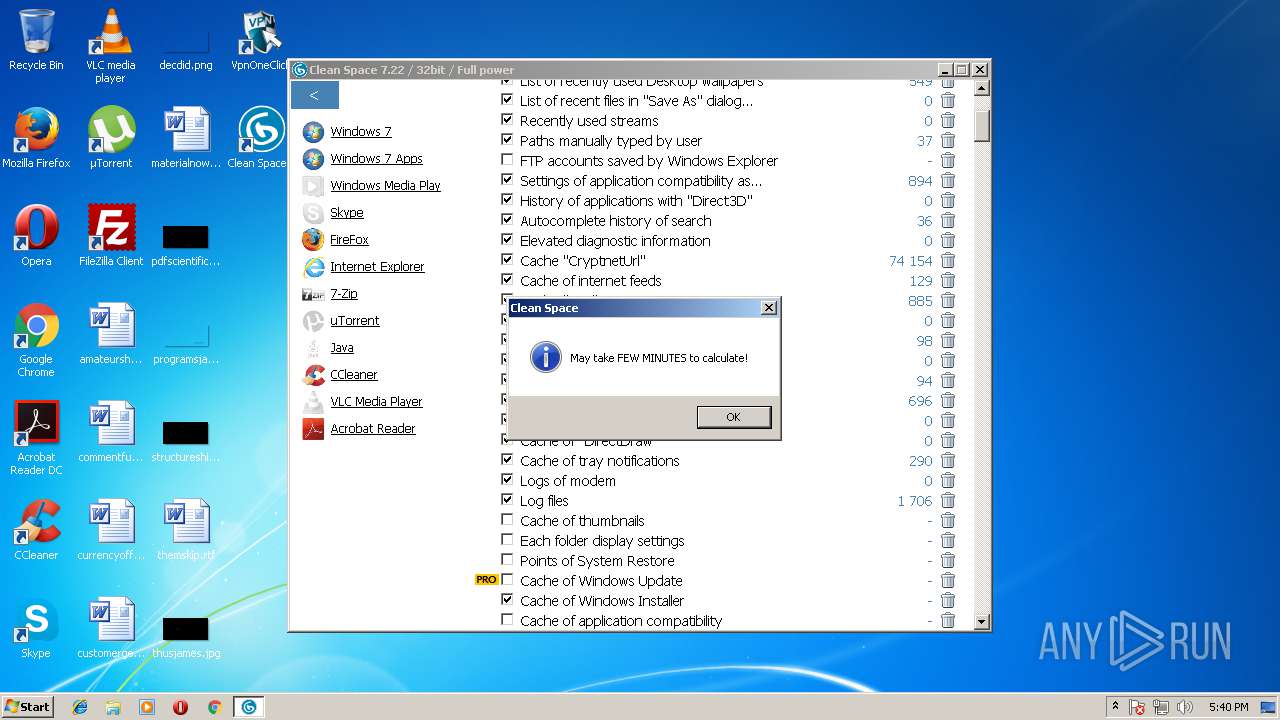Click the CCleaner sidebar icon
The image size is (1280, 720).
313,375
